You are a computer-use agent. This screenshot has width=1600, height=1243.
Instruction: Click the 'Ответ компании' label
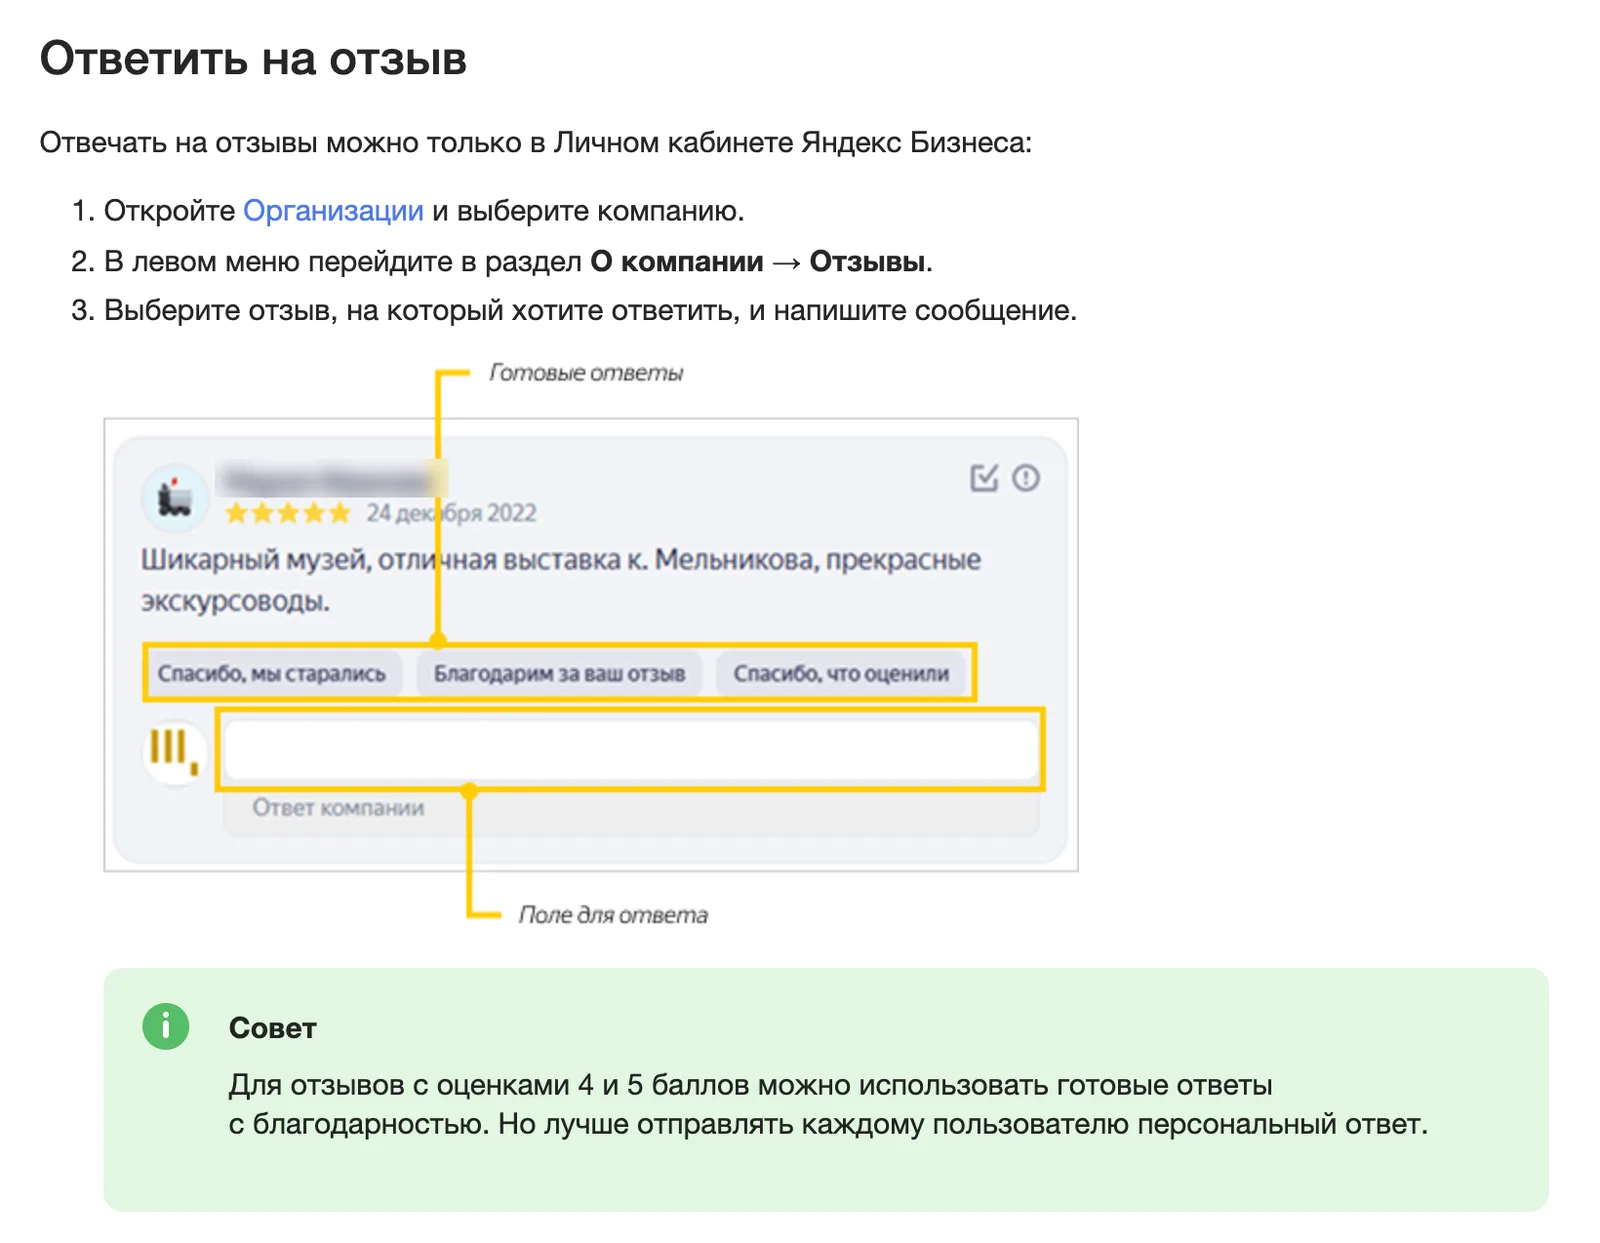(x=338, y=807)
